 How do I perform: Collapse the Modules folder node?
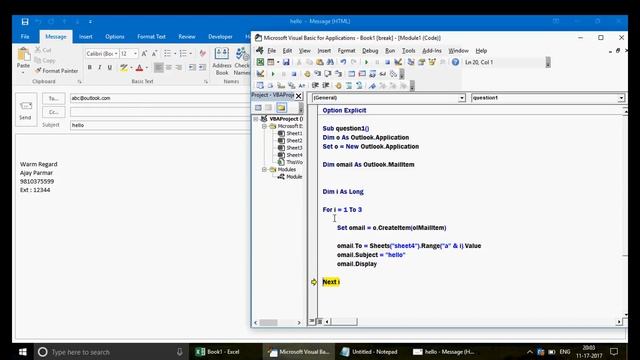tap(264, 169)
